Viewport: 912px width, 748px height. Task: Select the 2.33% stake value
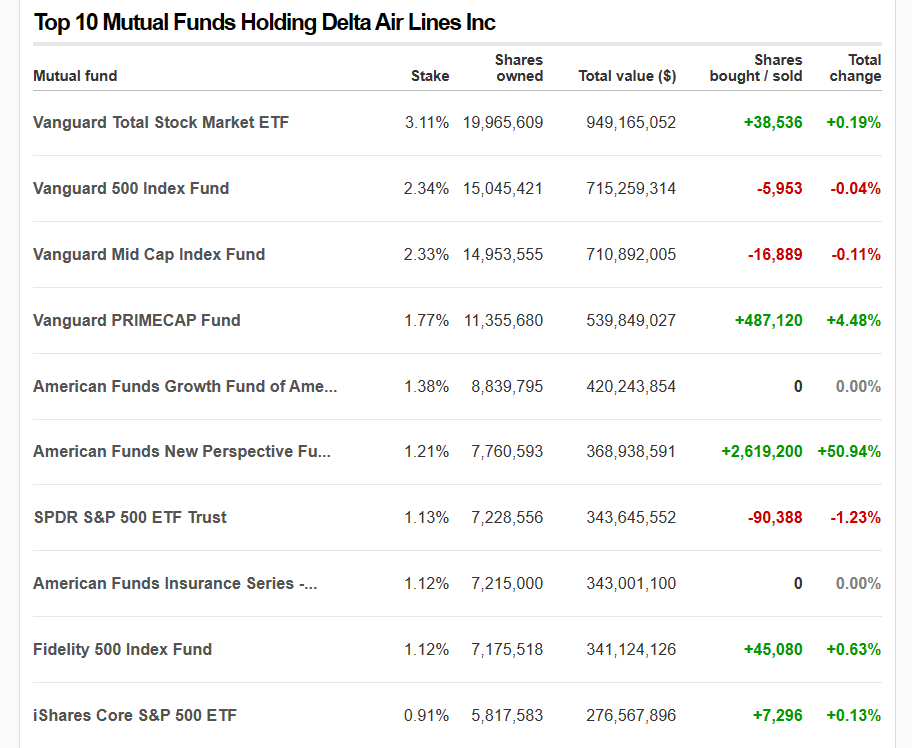pyautogui.click(x=426, y=255)
